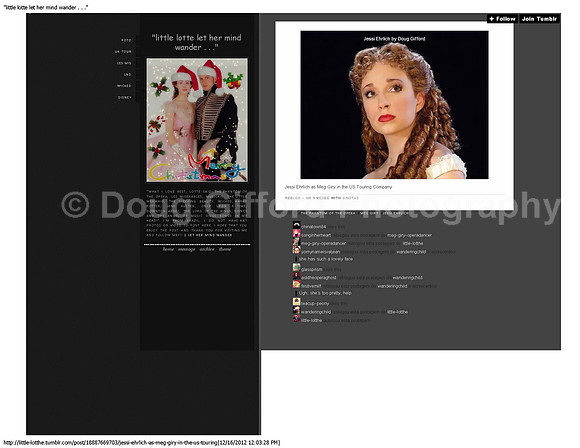Open glassprism username link
The image size is (580, 448).
(311, 270)
